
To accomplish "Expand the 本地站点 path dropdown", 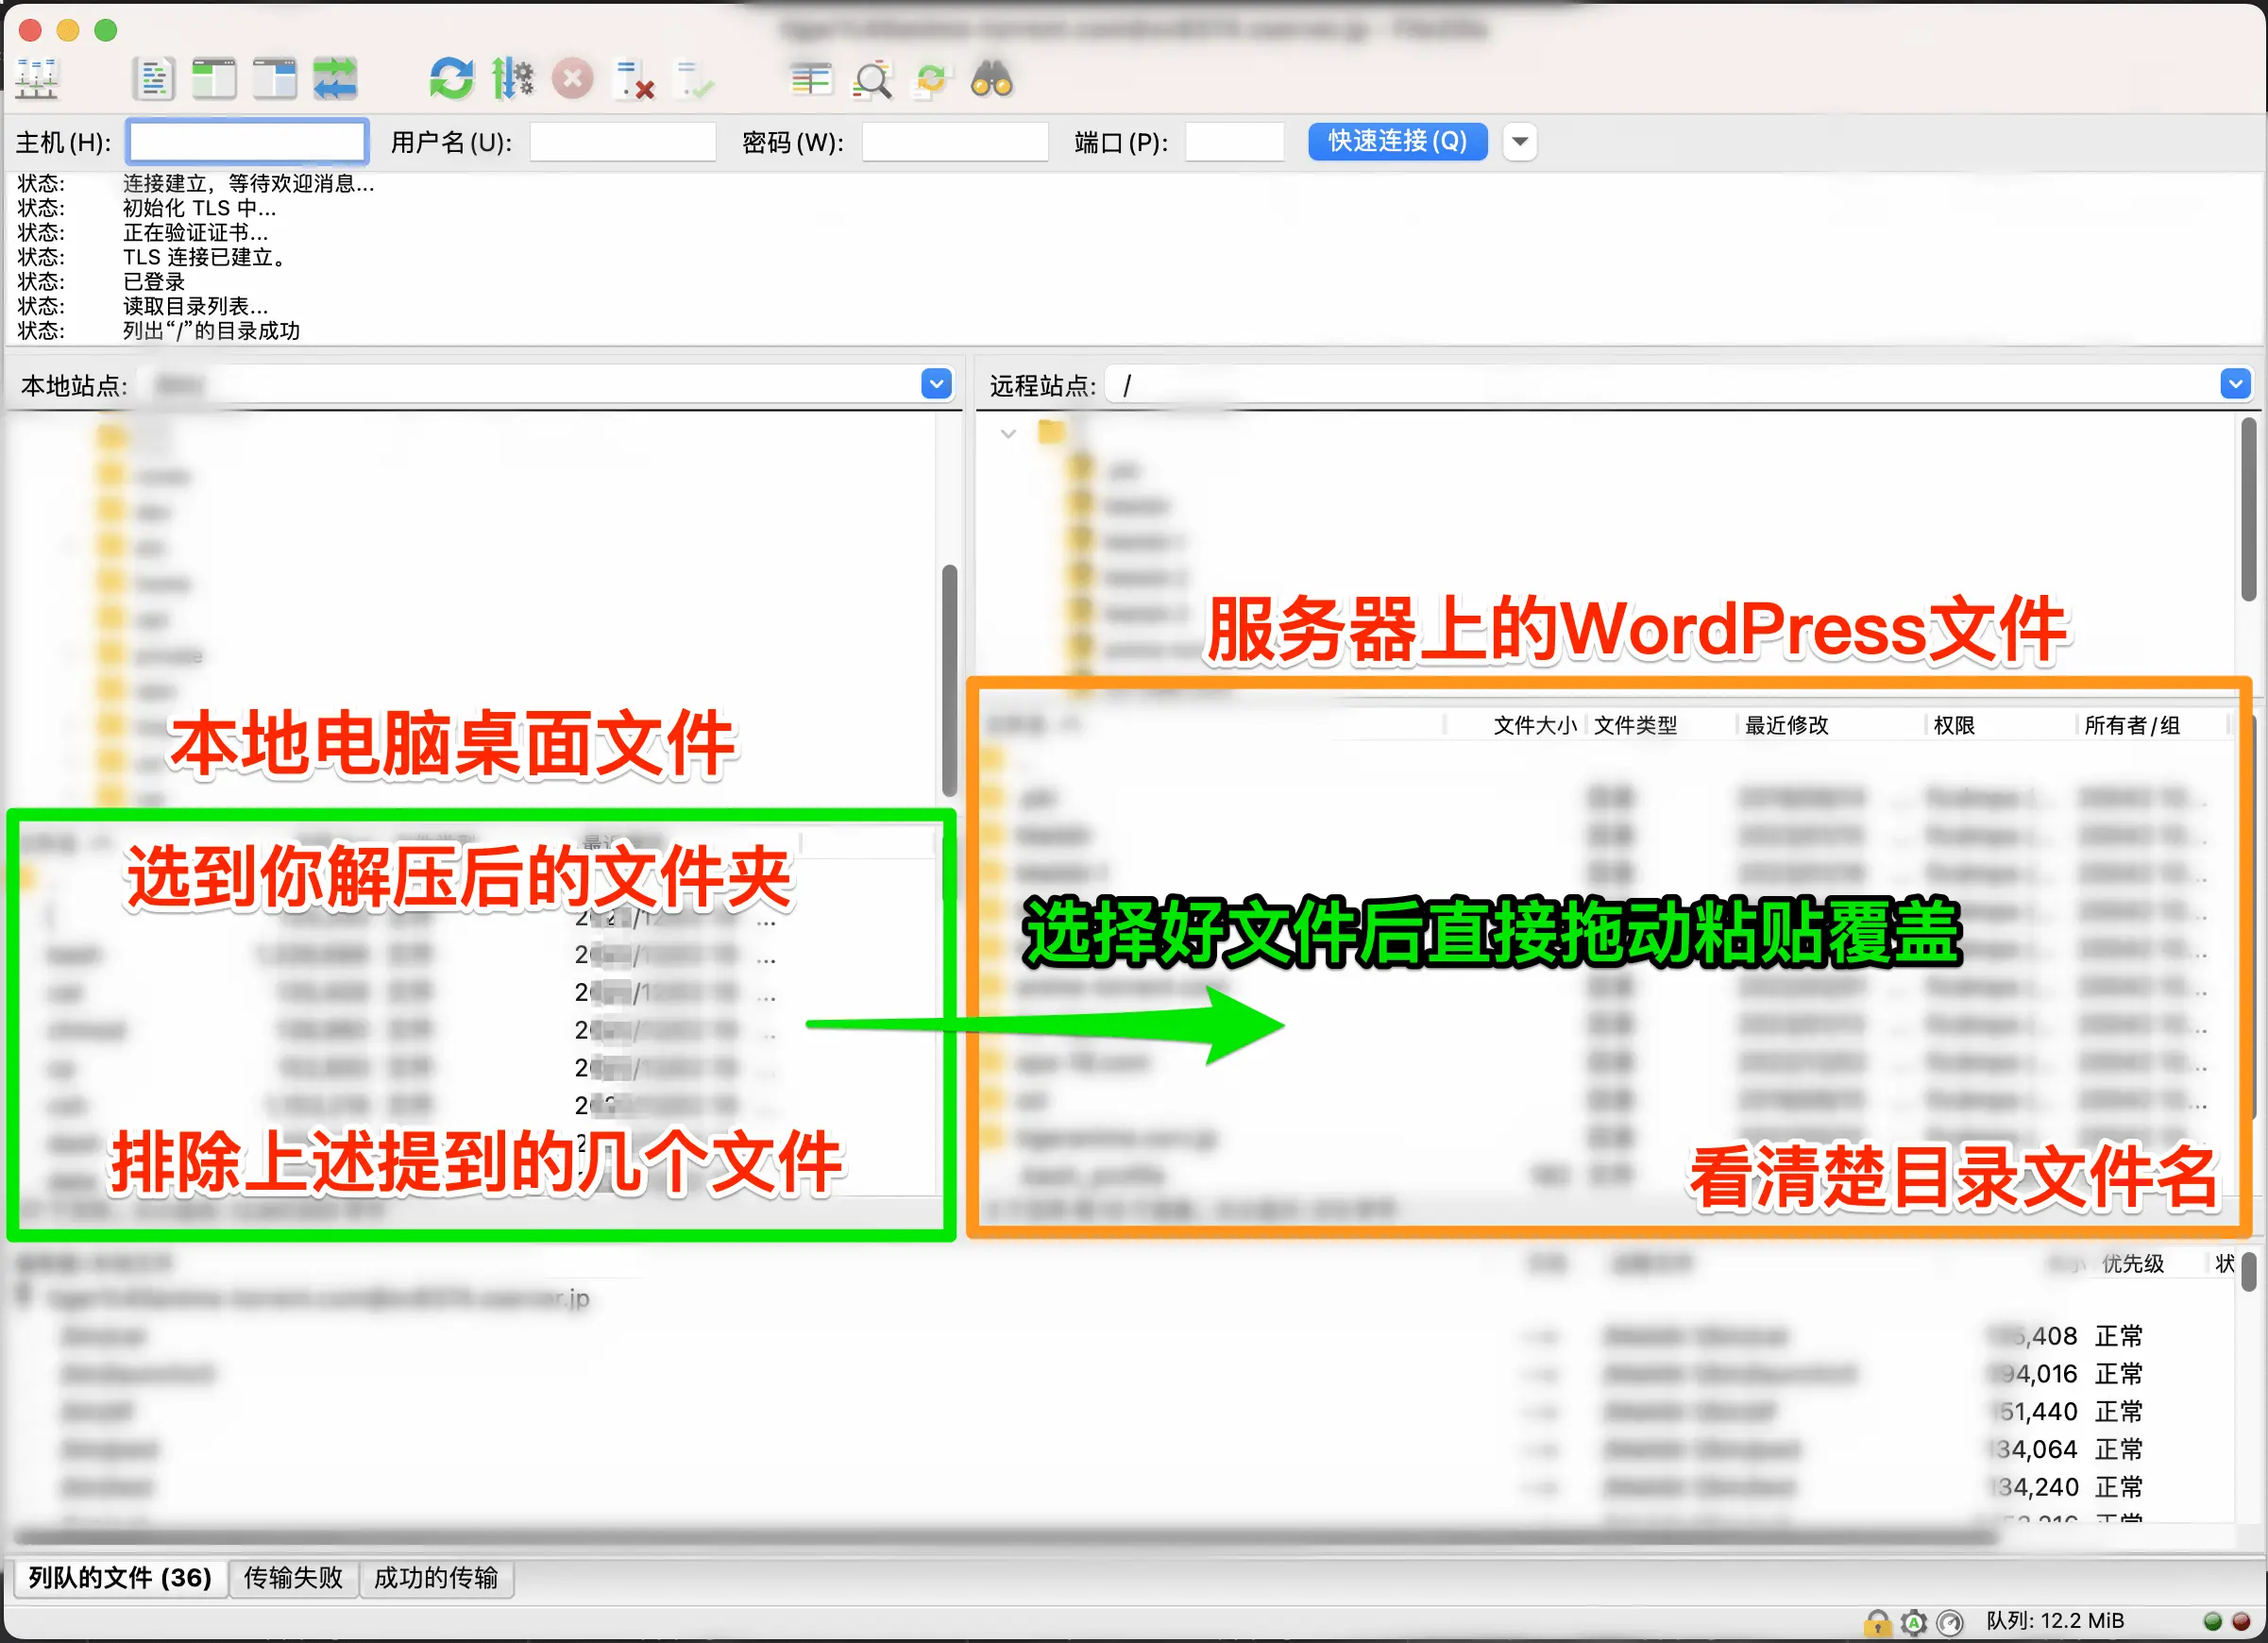I will pos(935,384).
